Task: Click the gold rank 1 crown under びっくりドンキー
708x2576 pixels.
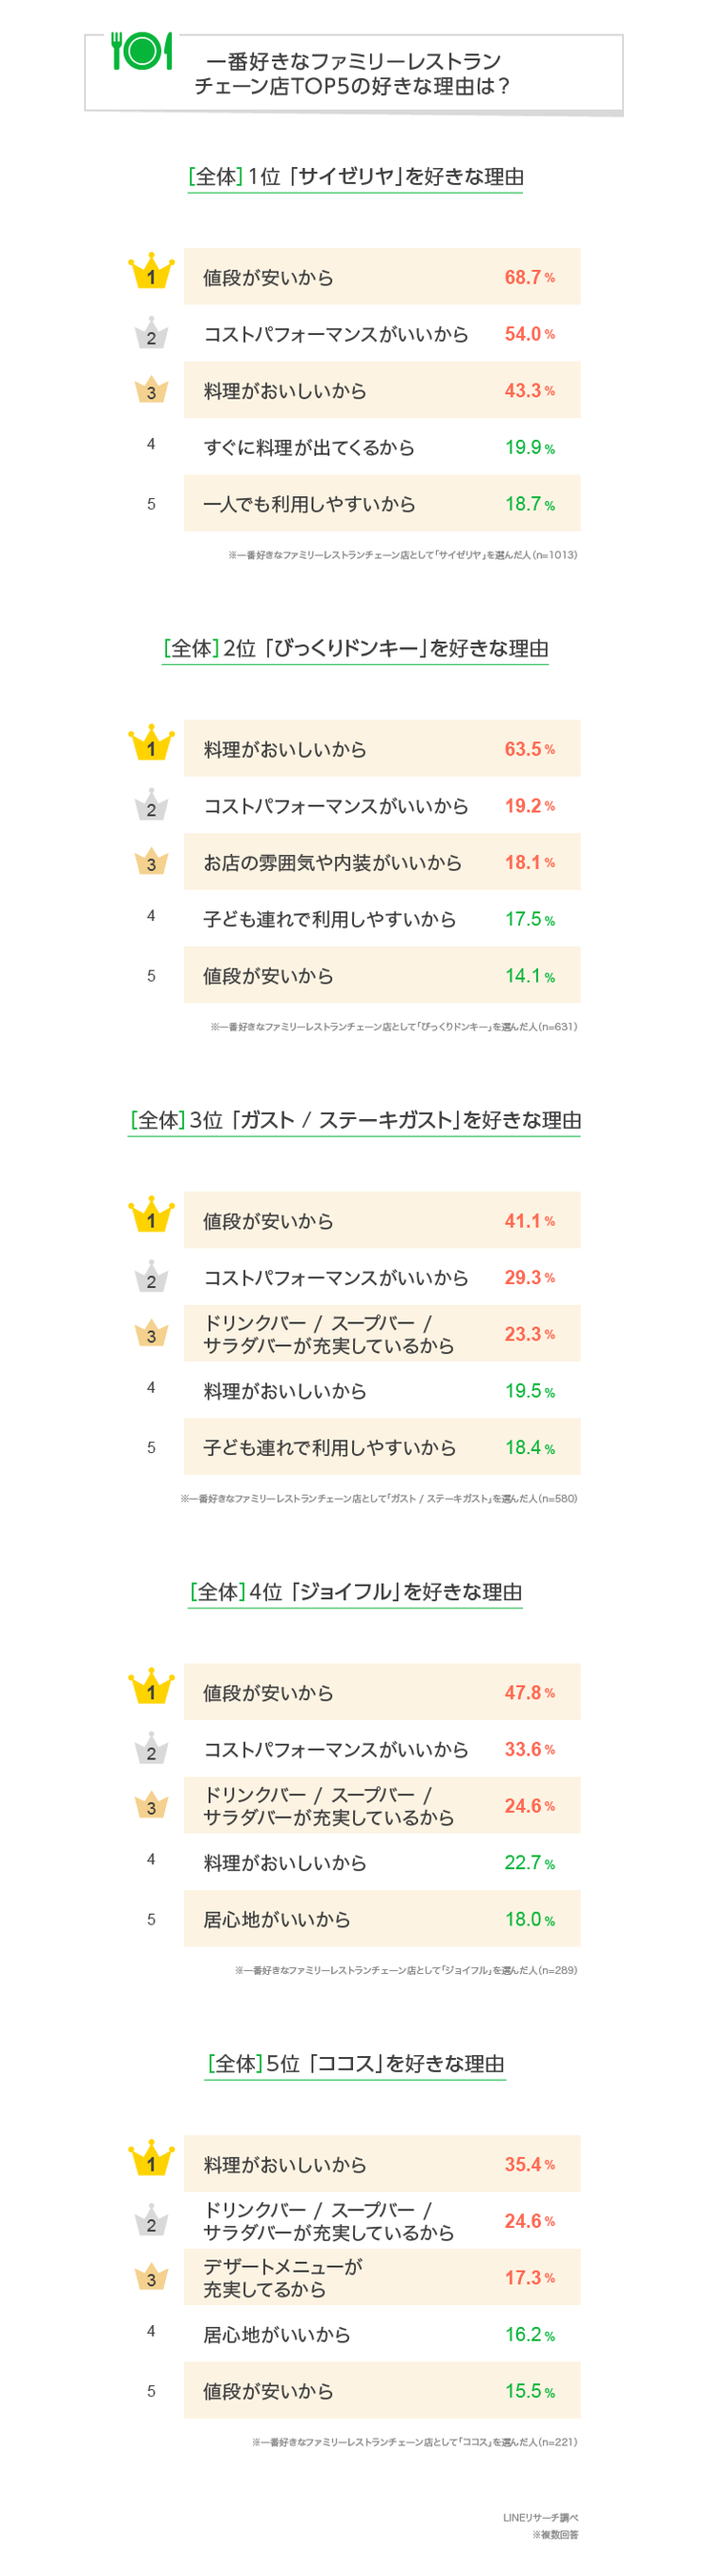Action: pos(151,745)
